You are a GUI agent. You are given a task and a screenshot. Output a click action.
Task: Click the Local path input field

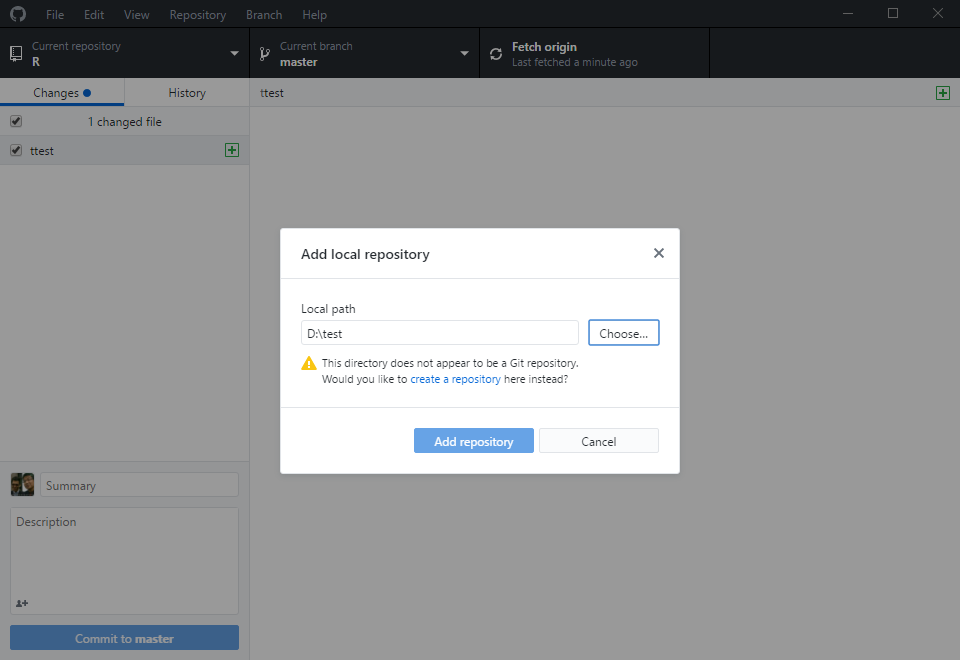click(x=439, y=333)
